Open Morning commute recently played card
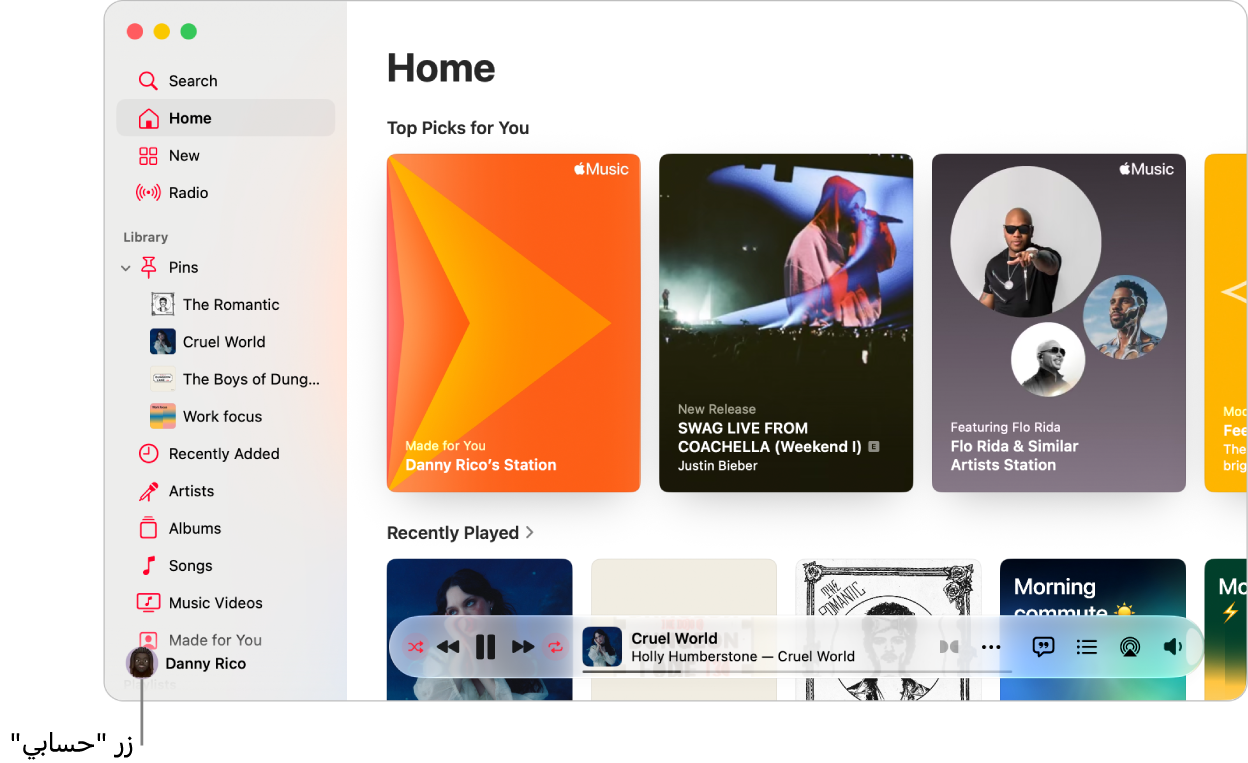 coord(1093,629)
